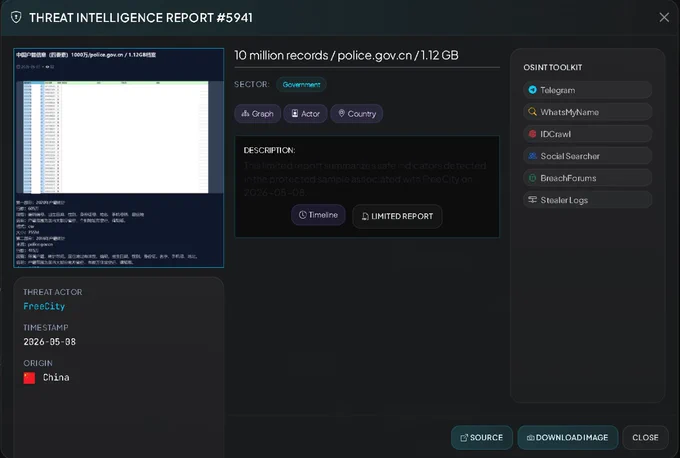This screenshot has width=680, height=458.
Task: Click the TIMESTAMP label
Action: click(46, 327)
